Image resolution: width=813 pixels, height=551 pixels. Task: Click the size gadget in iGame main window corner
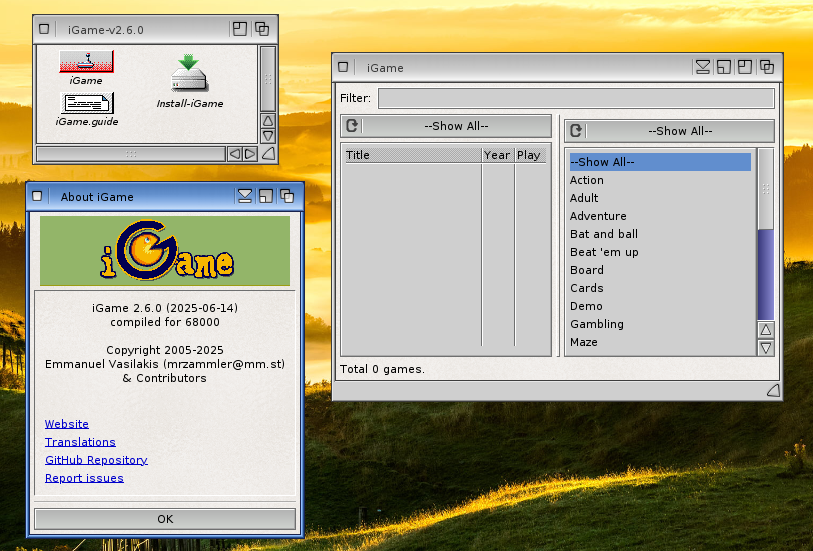point(773,390)
